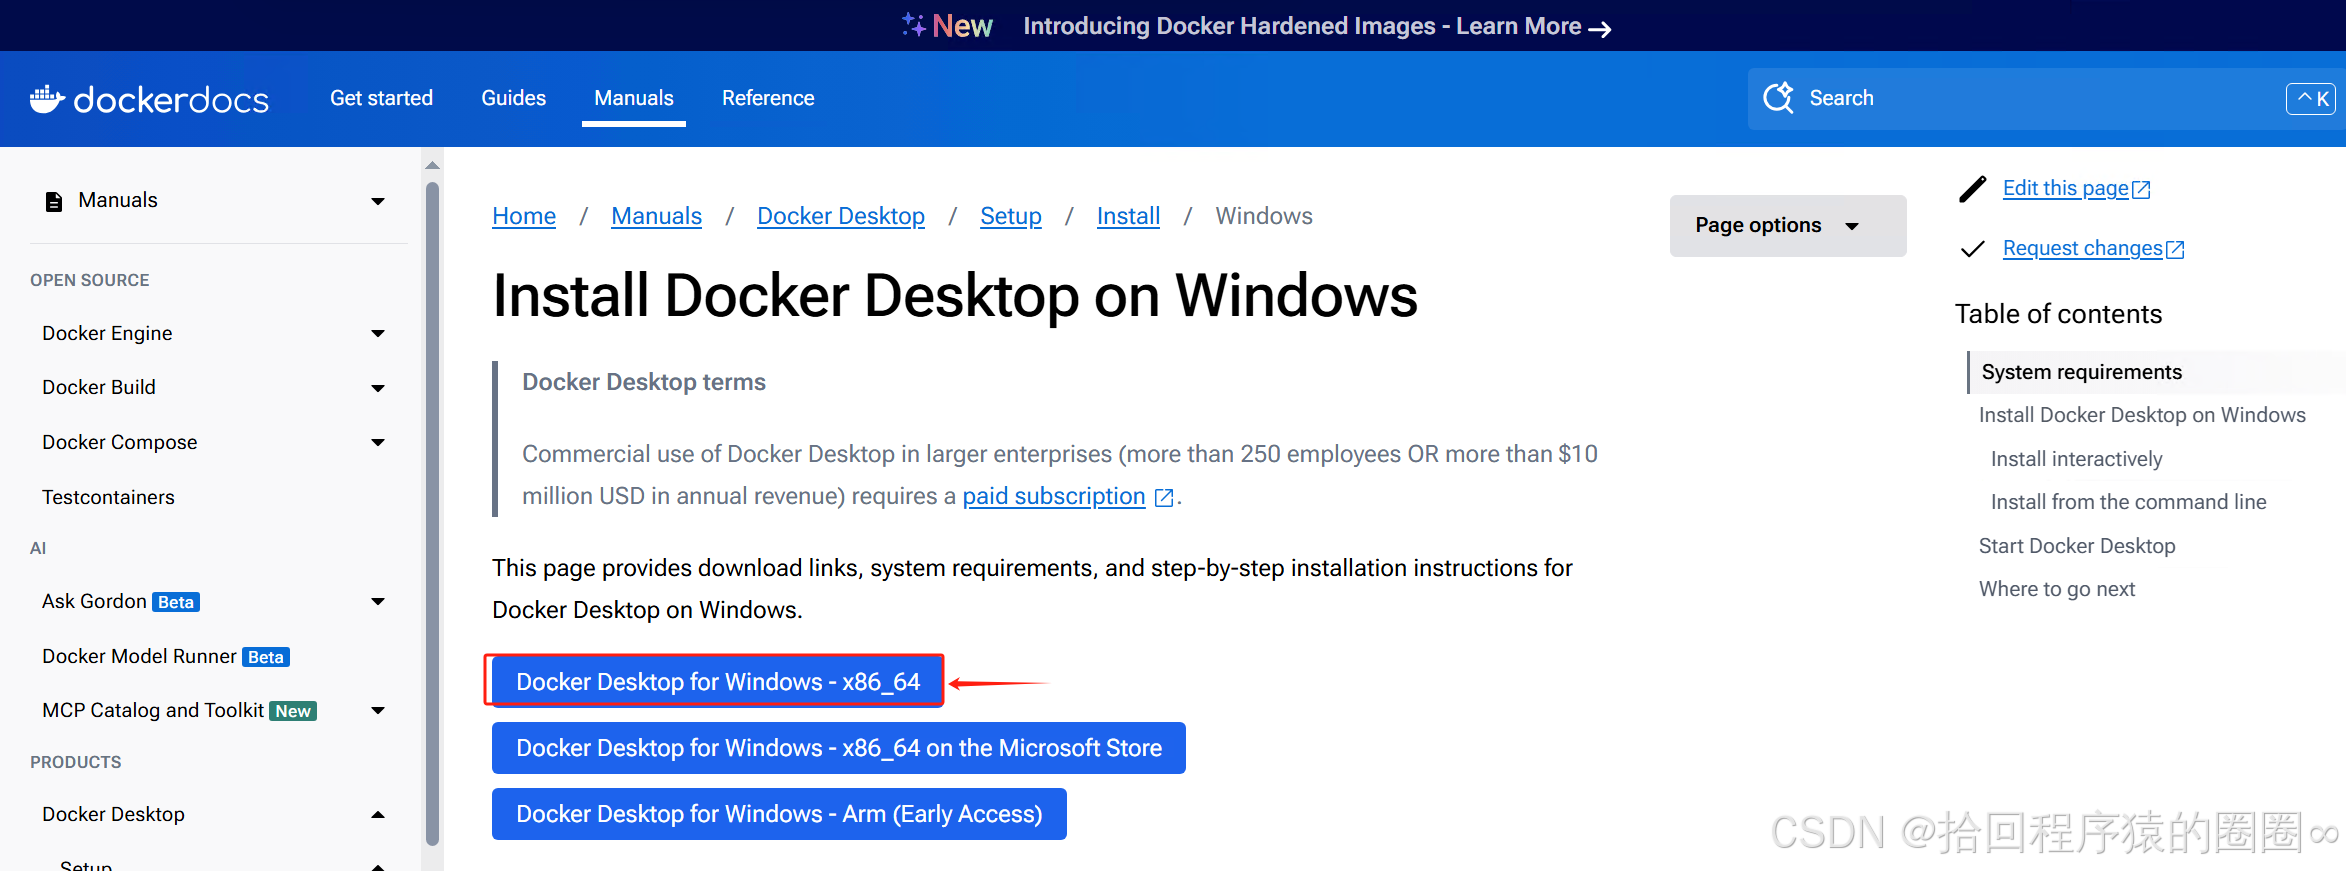
Task: Click the Beta badge next to Docker Model Runner
Action: (x=266, y=657)
